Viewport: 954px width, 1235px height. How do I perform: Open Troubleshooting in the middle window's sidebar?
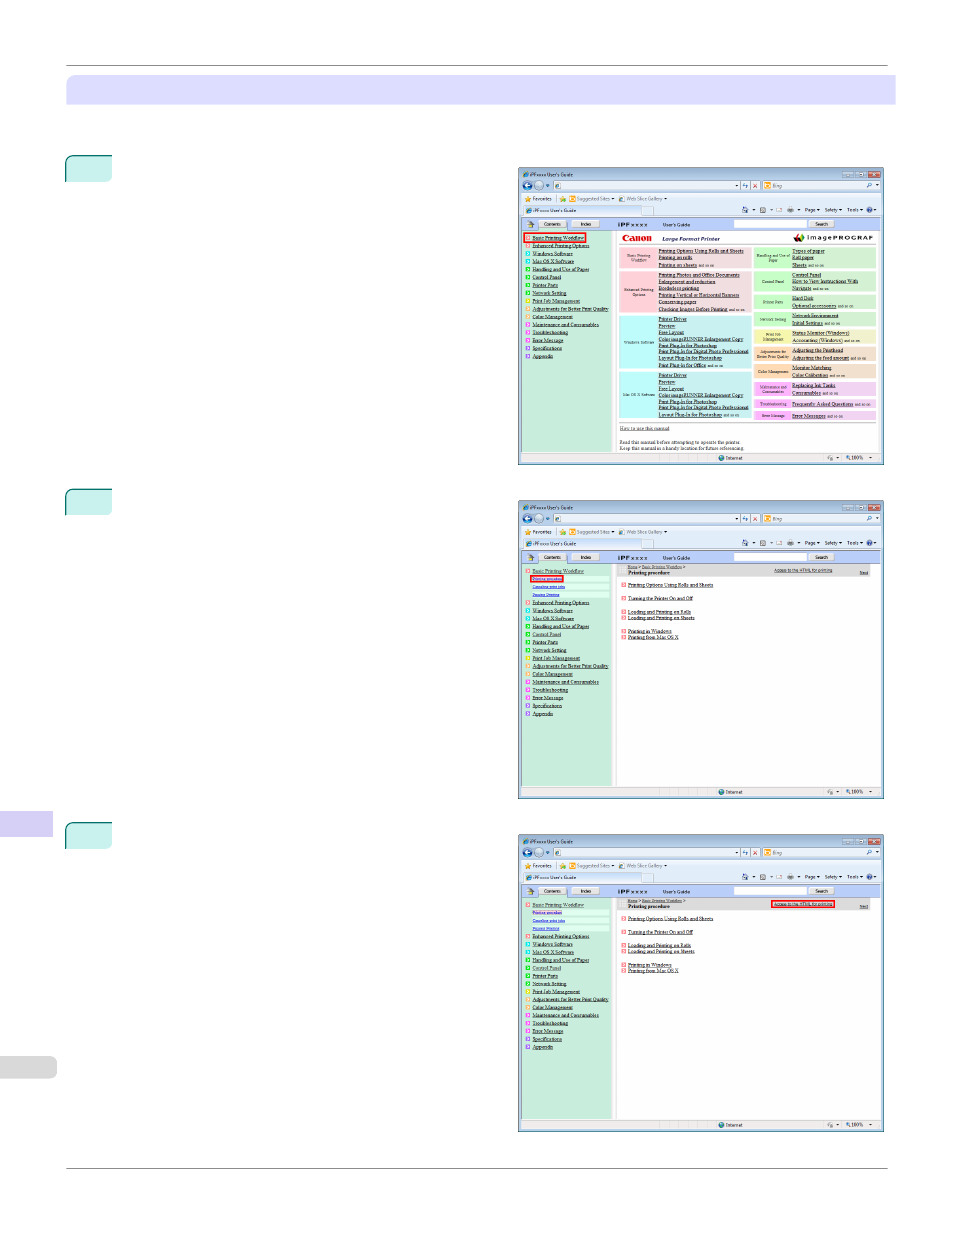tap(550, 690)
